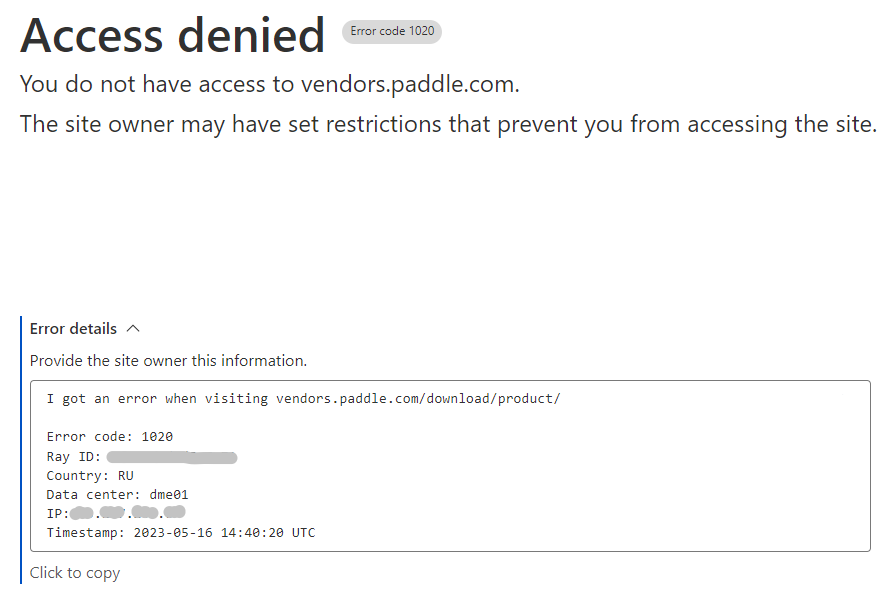
Task: Click the Timestamp line in details box
Action: [x=181, y=533]
